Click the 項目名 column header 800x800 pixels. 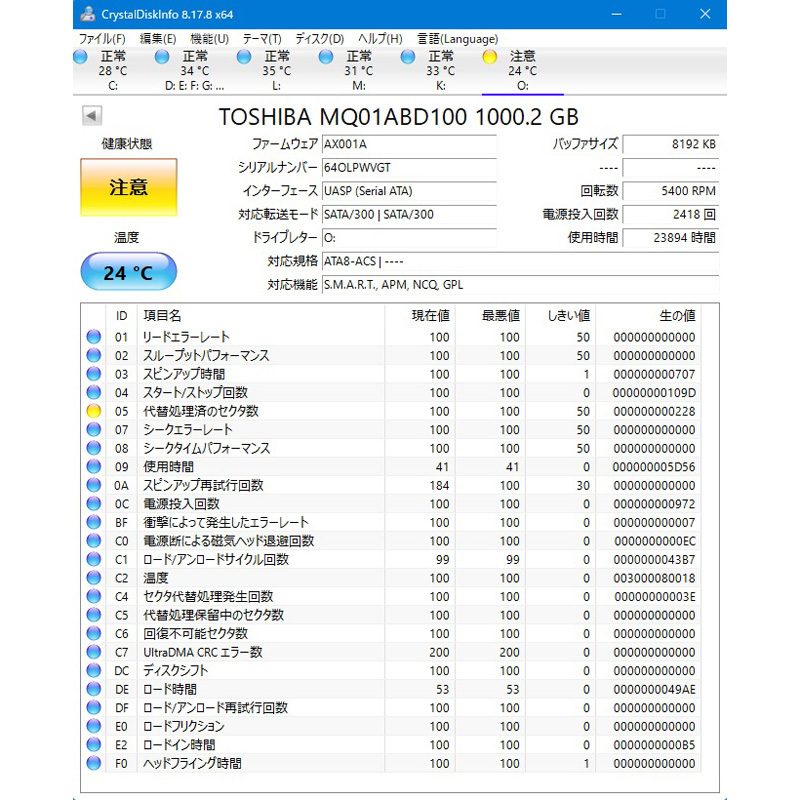260,316
